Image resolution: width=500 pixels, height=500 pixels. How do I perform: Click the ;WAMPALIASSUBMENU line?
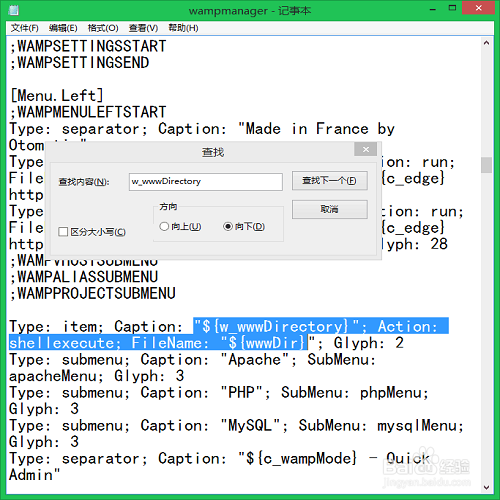pyautogui.click(x=84, y=277)
